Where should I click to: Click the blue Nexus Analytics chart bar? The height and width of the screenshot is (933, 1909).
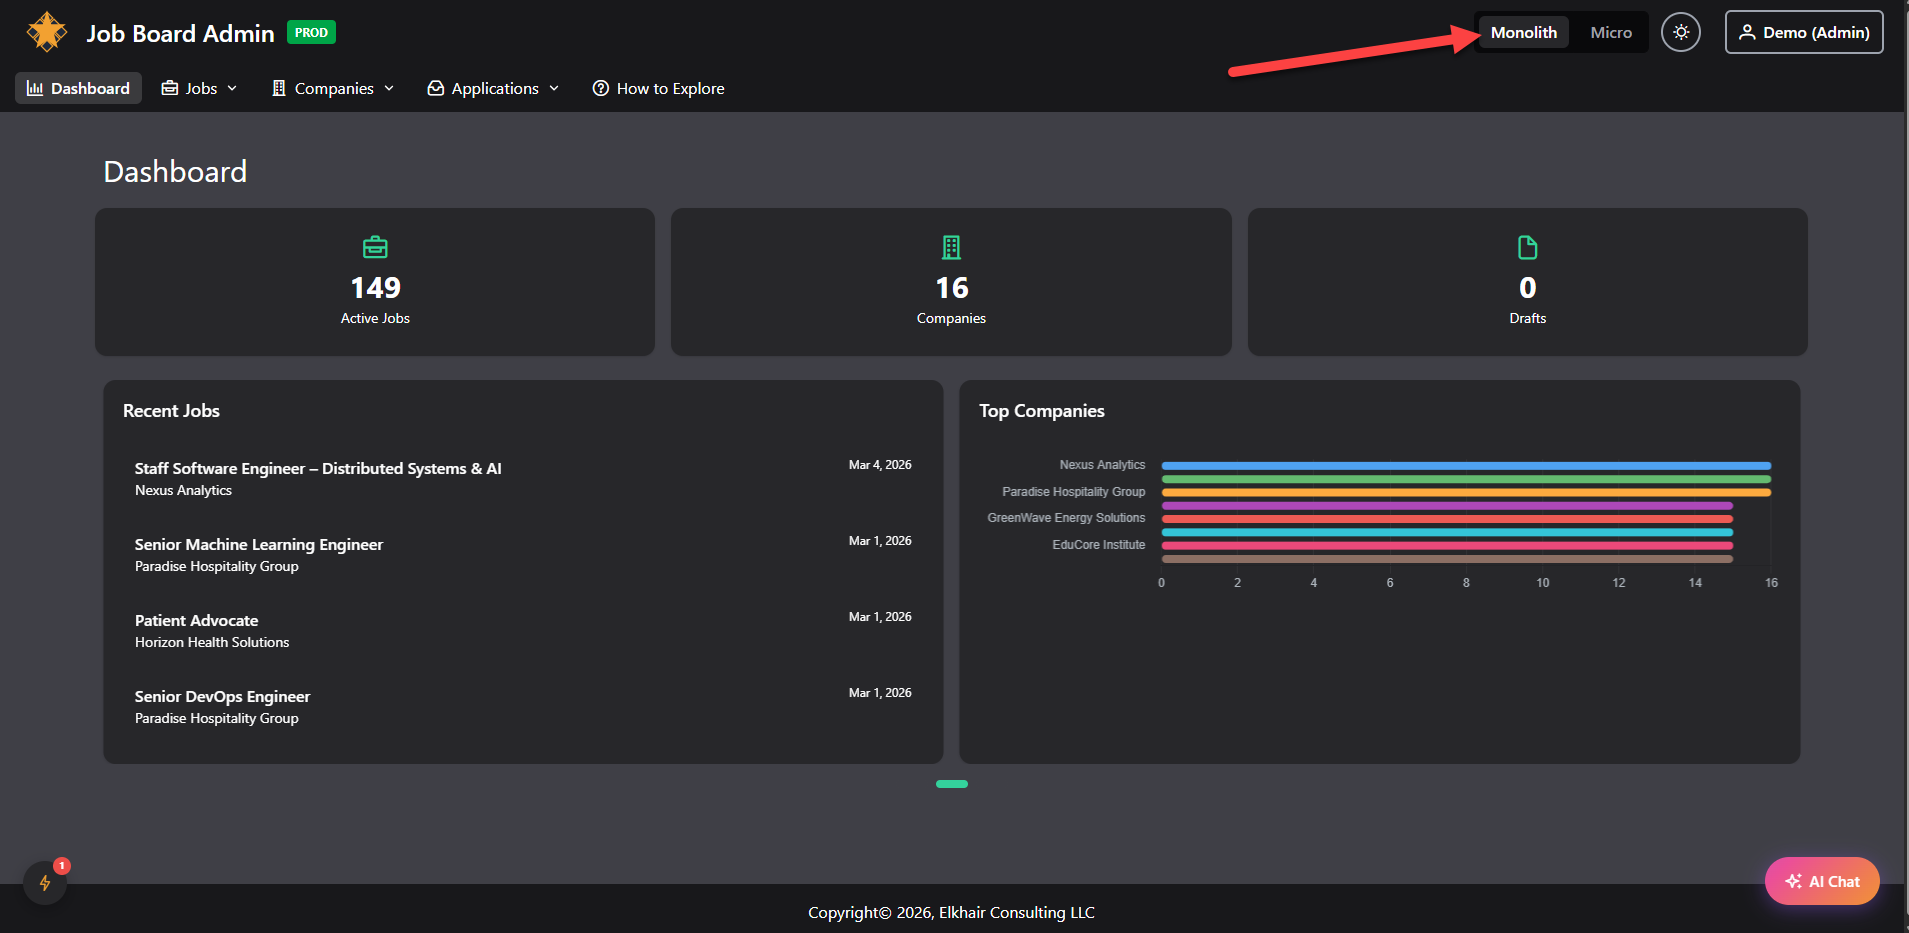(x=1465, y=466)
